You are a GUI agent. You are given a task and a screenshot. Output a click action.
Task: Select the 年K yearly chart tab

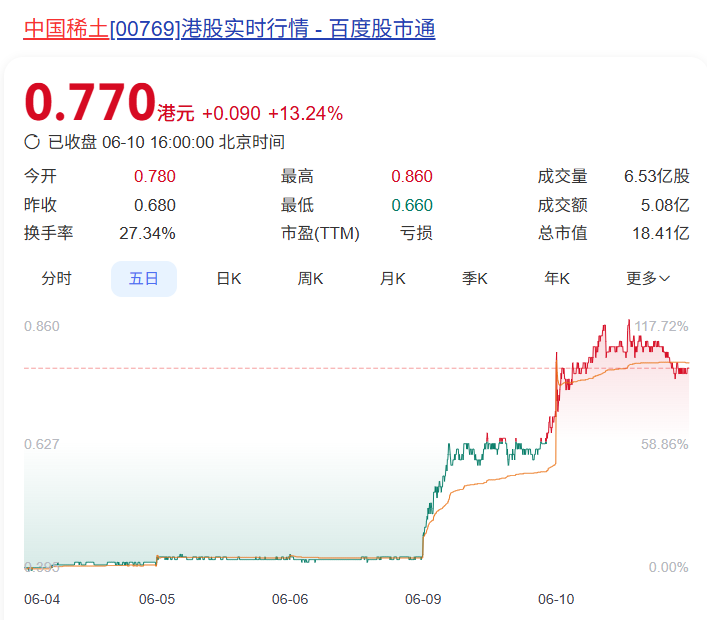coord(557,279)
